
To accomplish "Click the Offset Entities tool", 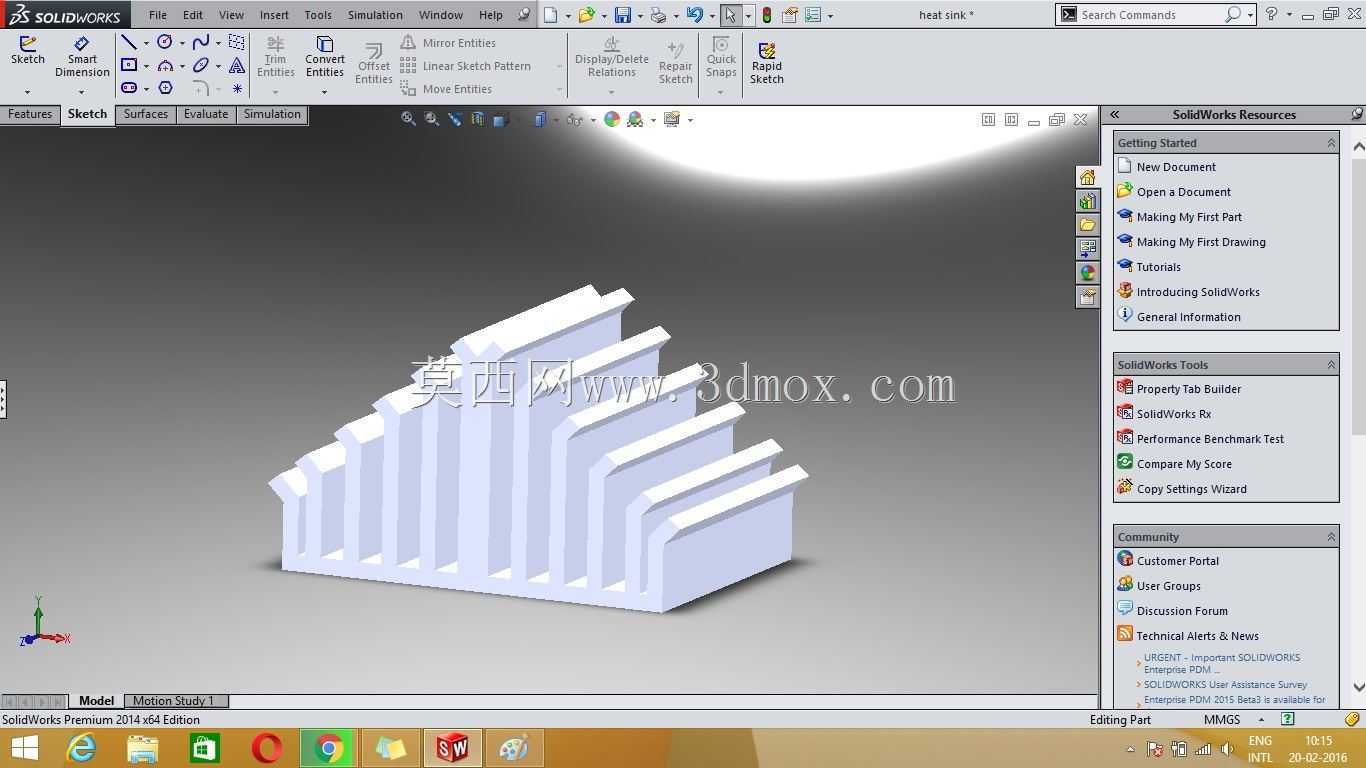I will (x=374, y=64).
